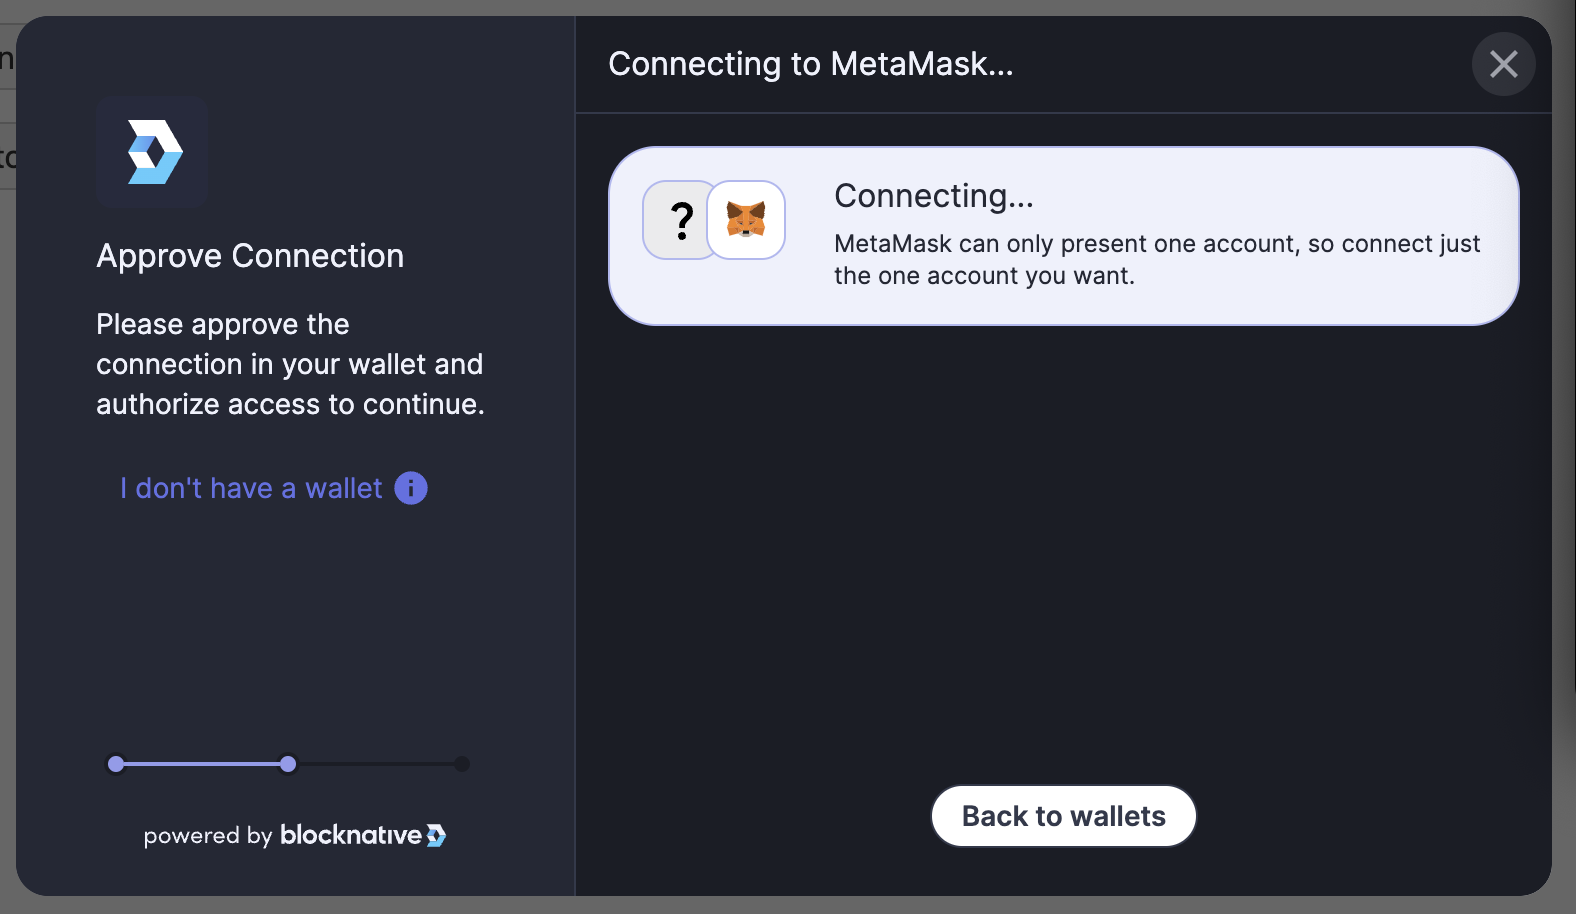1576x914 pixels.
Task: Click the Approve Connection header icon
Action: pyautogui.click(x=152, y=152)
